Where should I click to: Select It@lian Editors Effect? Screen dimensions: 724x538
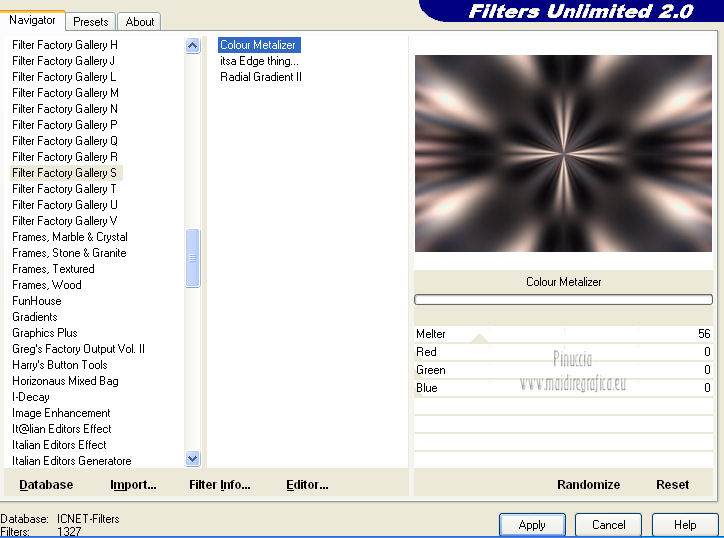point(61,429)
